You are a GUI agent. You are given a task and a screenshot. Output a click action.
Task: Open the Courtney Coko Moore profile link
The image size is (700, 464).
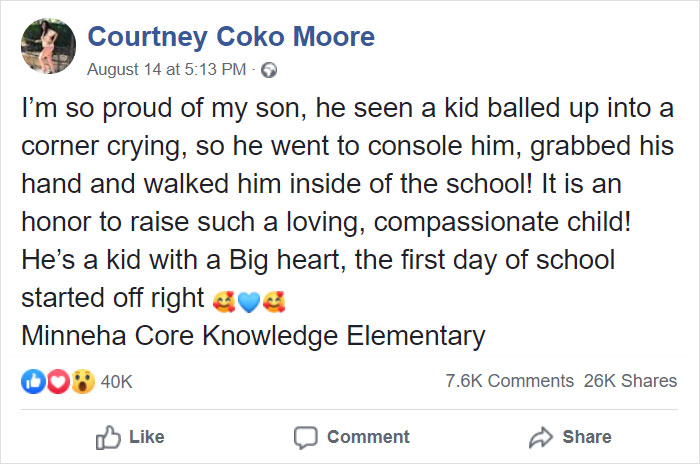[231, 38]
